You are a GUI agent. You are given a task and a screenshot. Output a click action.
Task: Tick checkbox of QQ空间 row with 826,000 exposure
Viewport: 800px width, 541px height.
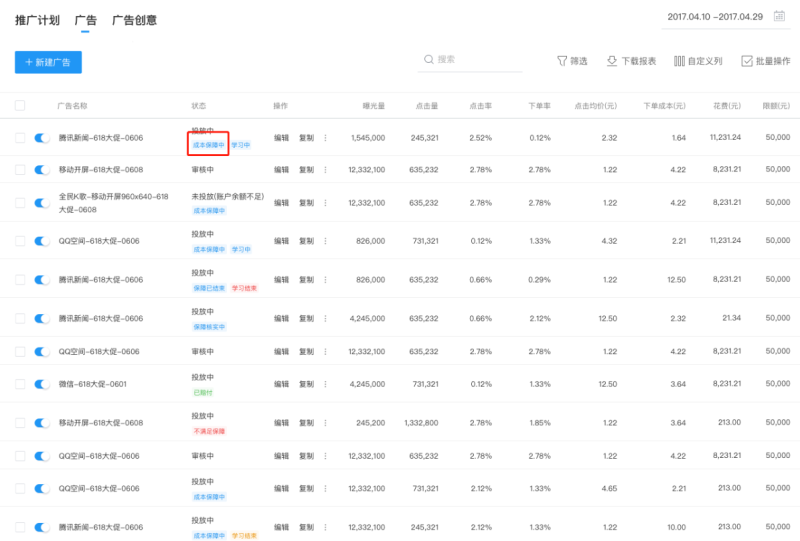click(x=20, y=241)
